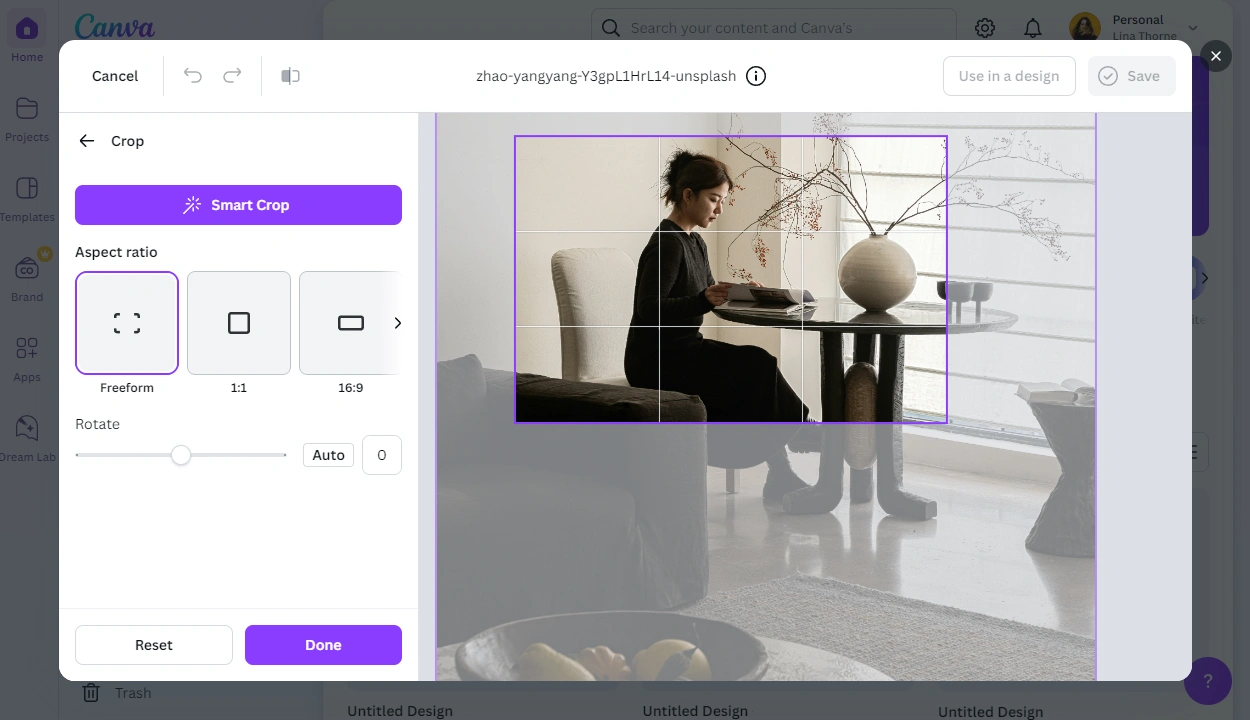Image resolution: width=1250 pixels, height=720 pixels.
Task: Click the Use in a design button
Action: (x=1009, y=76)
